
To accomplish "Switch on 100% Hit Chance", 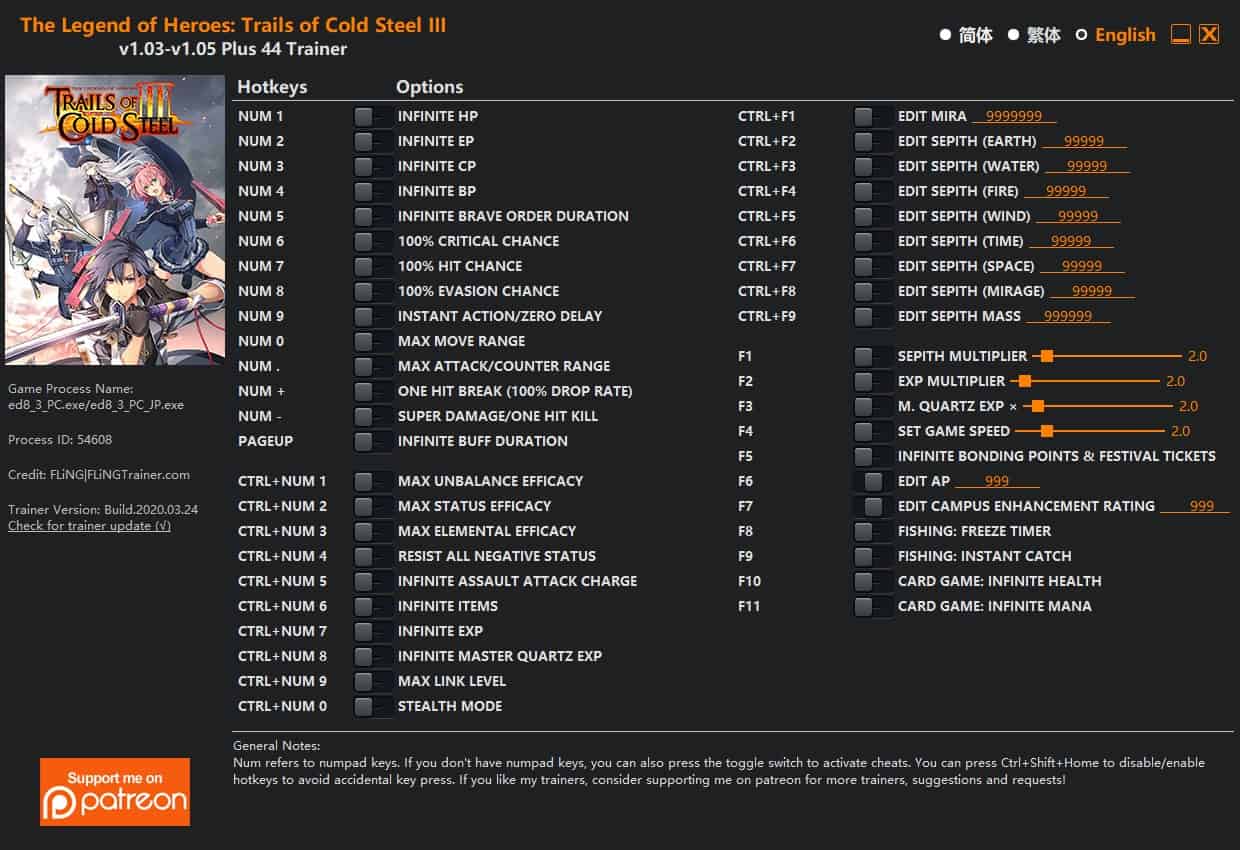I will click(x=373, y=267).
